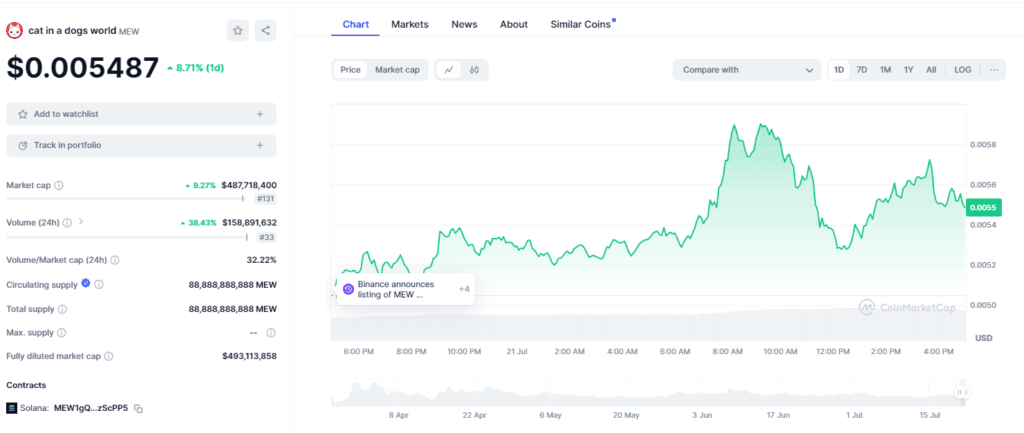Click the Circulating supply verified badge
This screenshot has width=1024, height=433.
86,284
